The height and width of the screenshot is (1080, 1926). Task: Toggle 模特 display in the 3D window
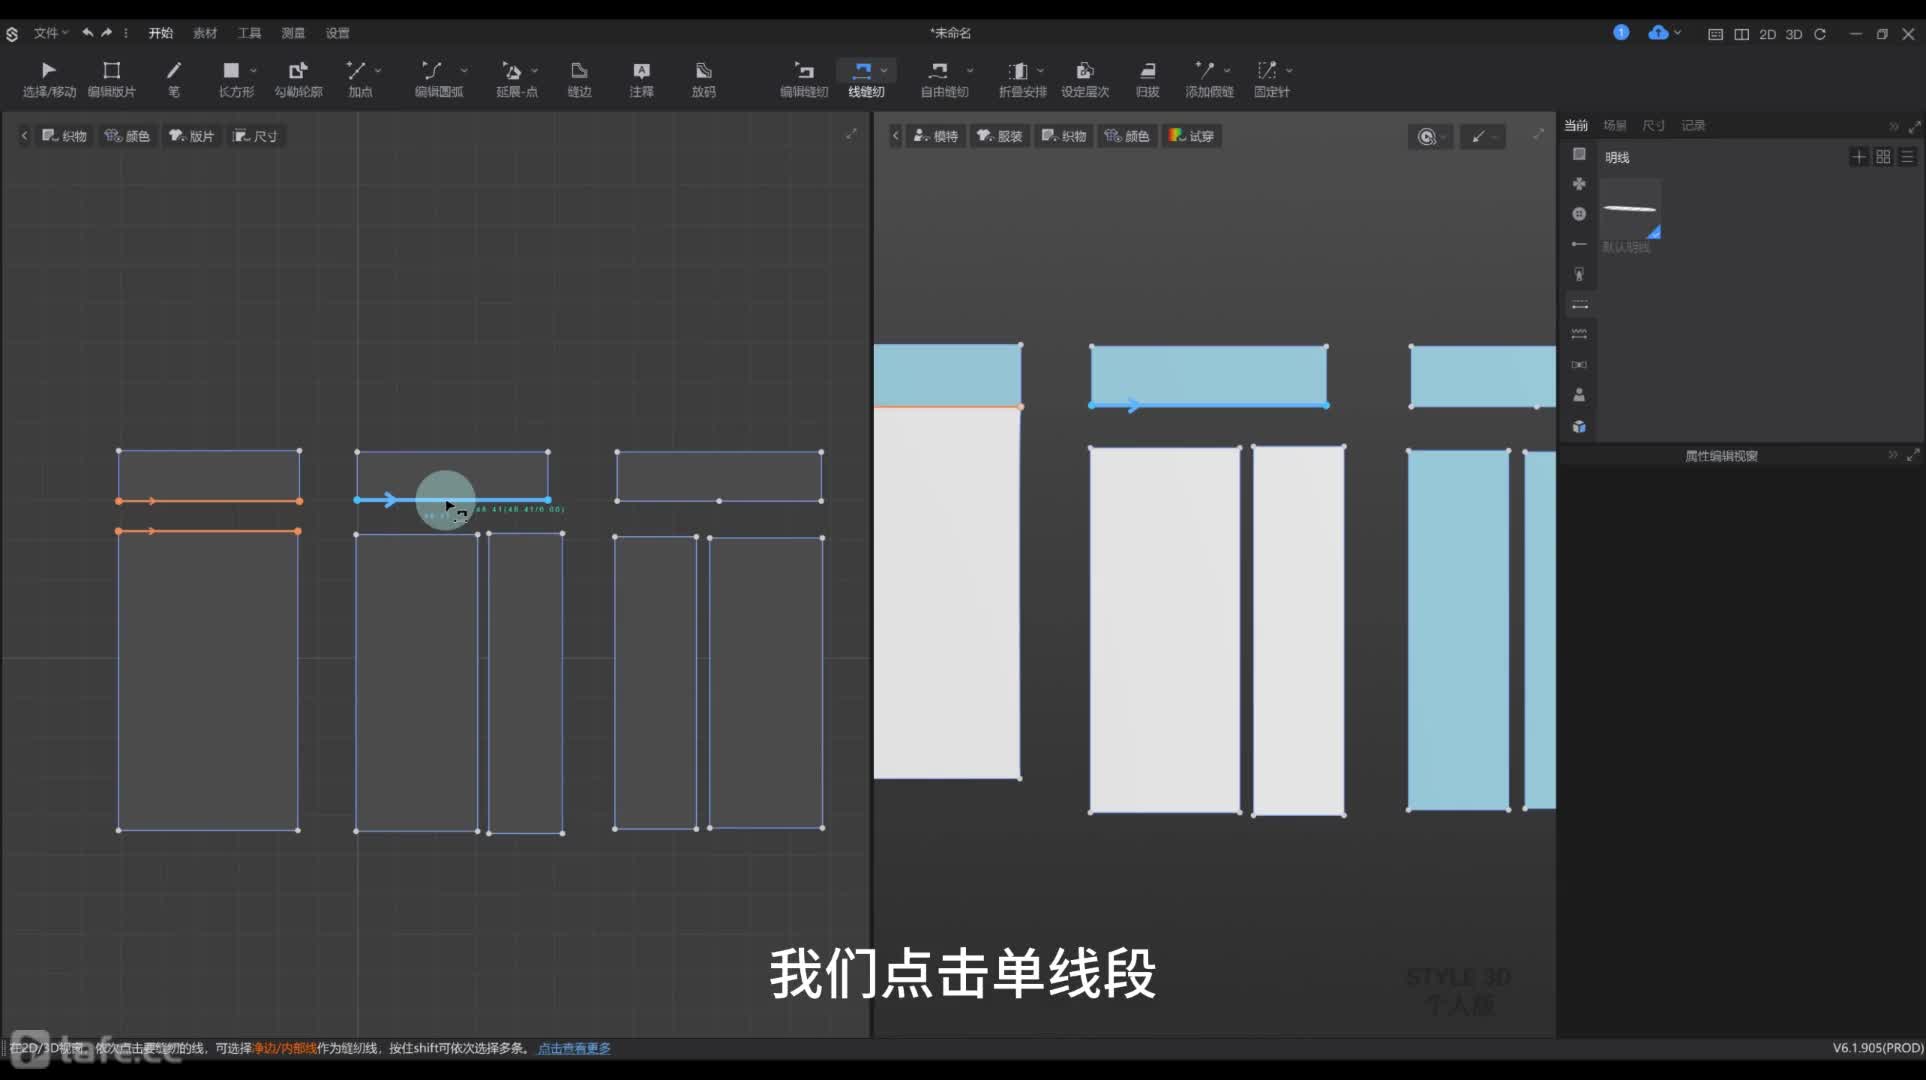(x=936, y=136)
